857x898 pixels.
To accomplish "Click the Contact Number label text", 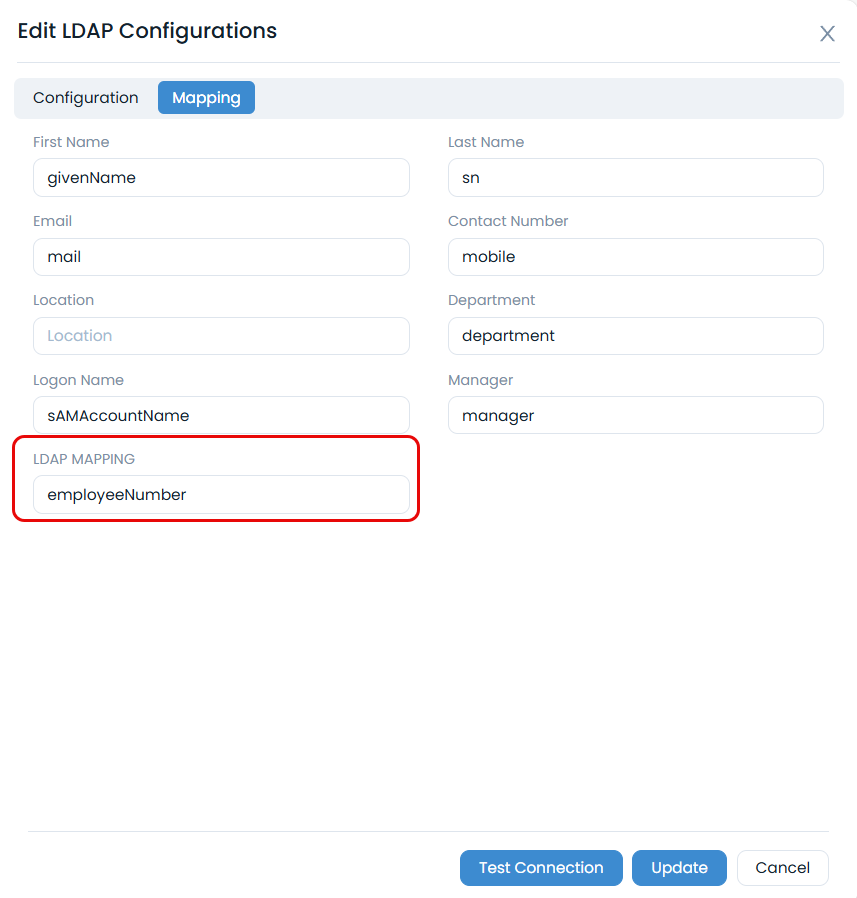I will 508,221.
